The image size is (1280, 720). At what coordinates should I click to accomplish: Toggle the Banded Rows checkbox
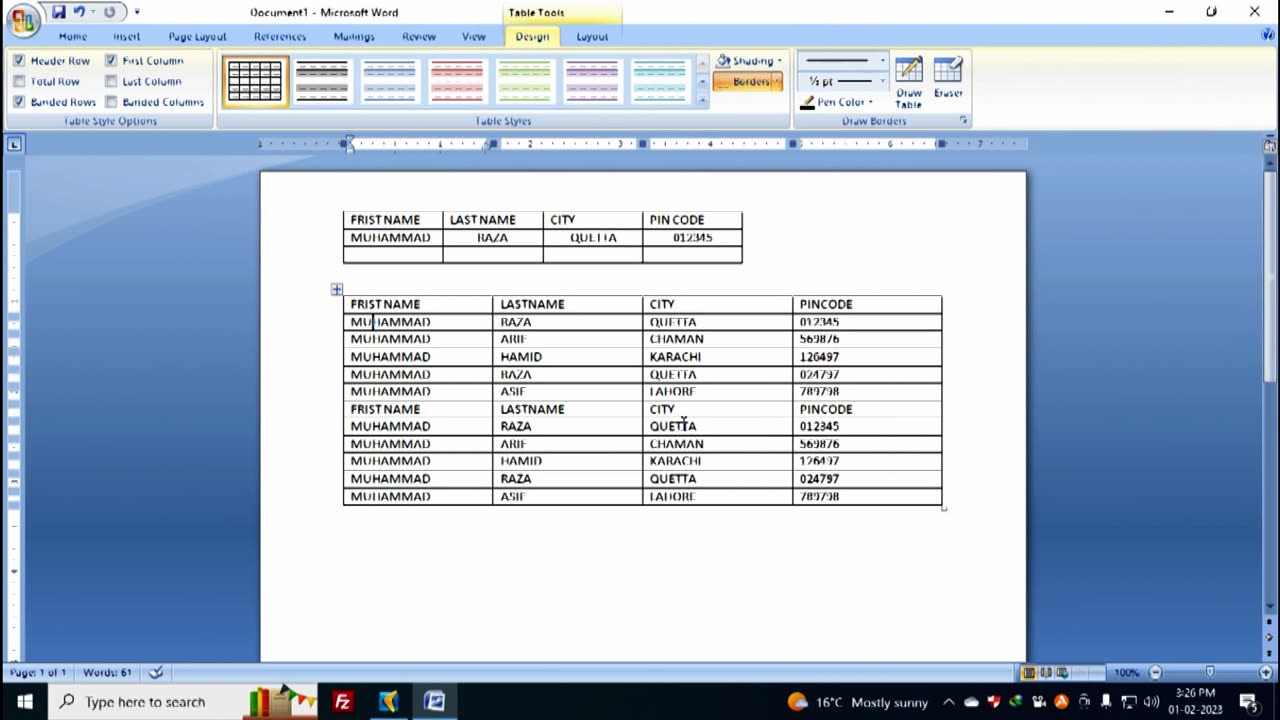click(19, 102)
